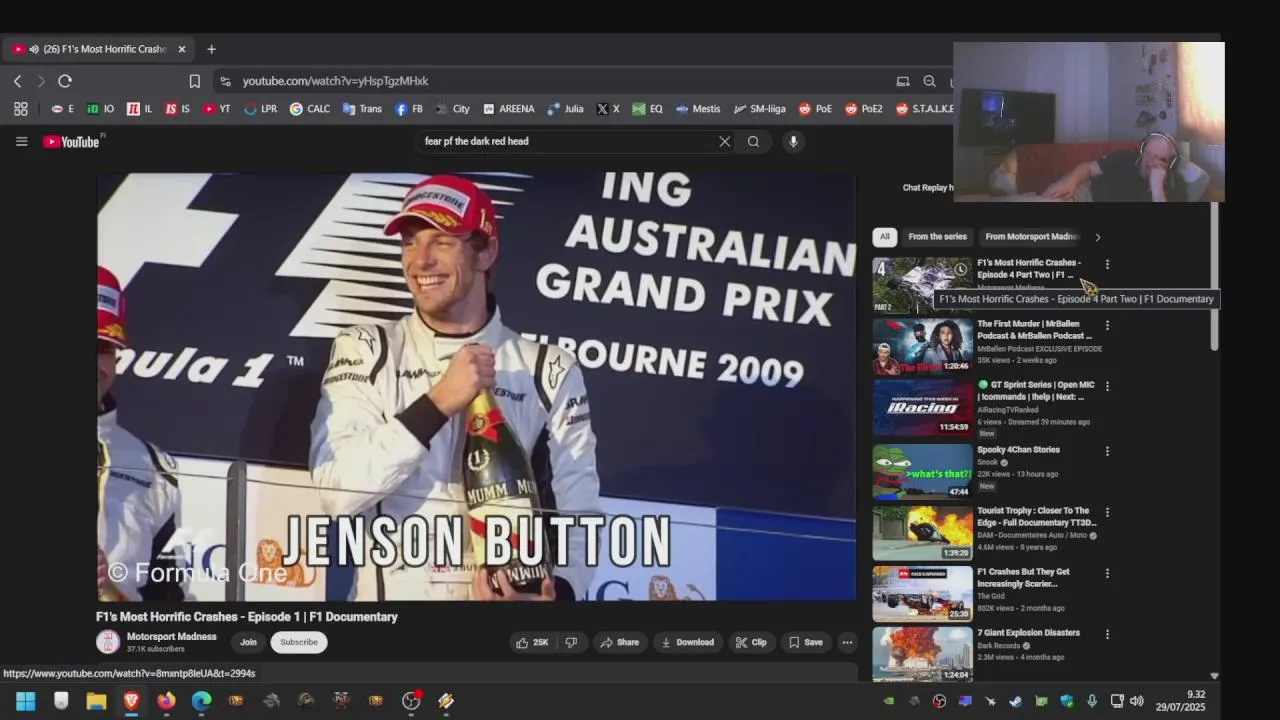This screenshot has width=1280, height=720.
Task: Open options for 'Spooky 4Chan Stories' video
Action: click(1107, 451)
